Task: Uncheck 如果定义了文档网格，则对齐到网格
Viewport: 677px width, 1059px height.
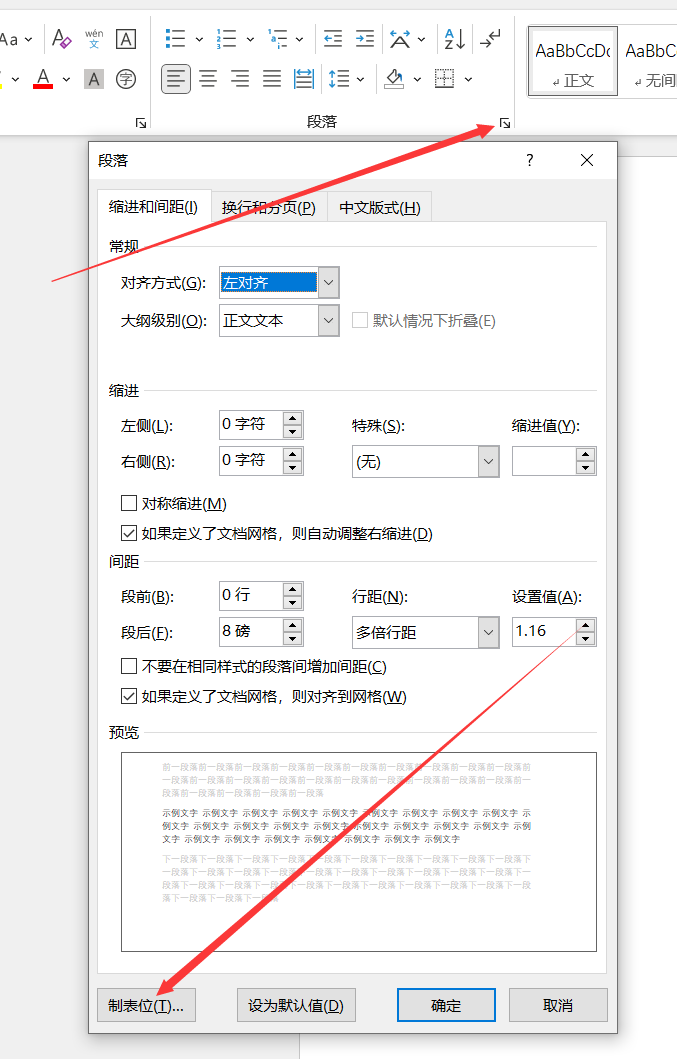Action: pos(128,696)
